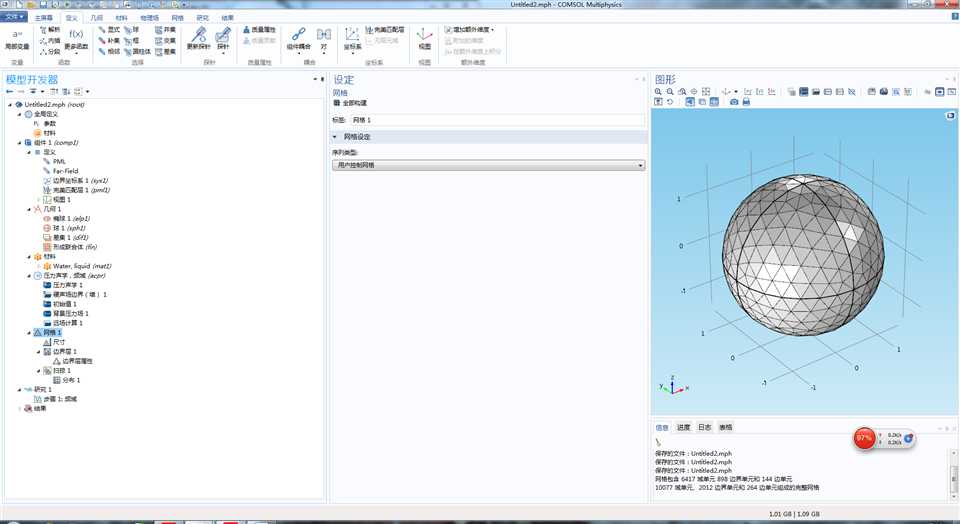Screen dimensions: 960x524
Task: Click the back arrow in model builder toolbar
Action: [10, 92]
